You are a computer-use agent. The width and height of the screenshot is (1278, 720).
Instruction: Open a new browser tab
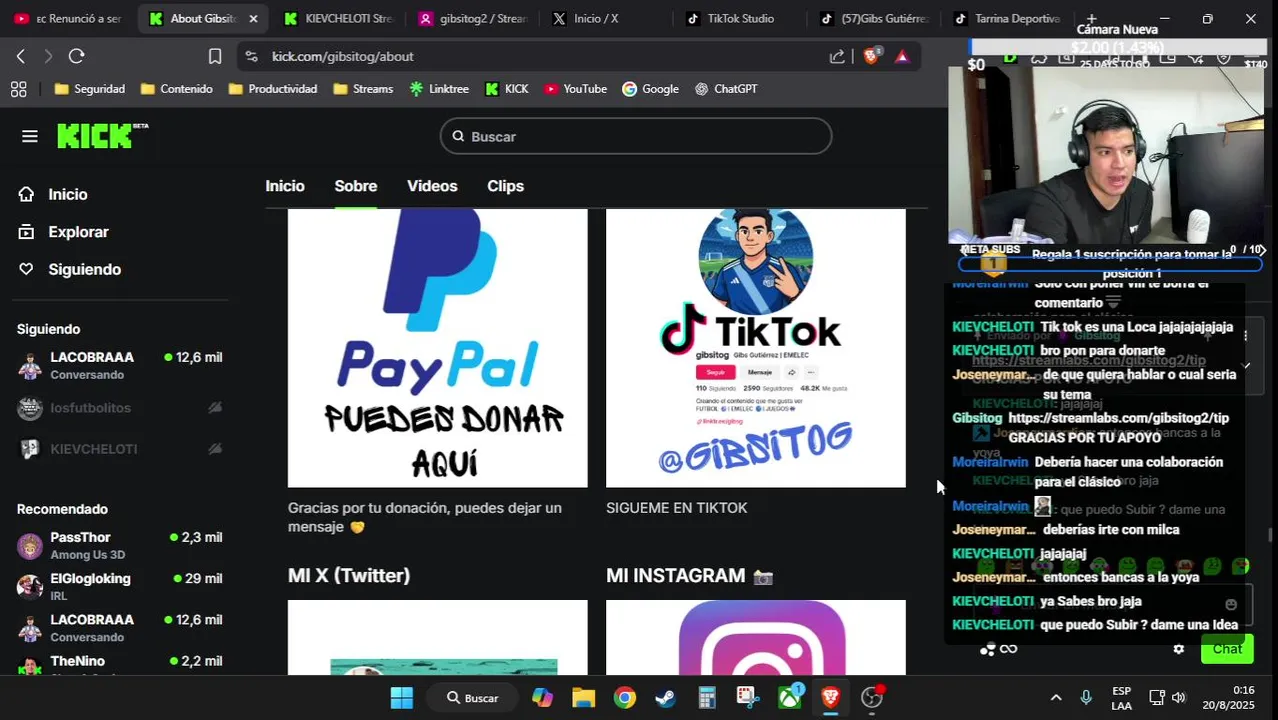click(x=1091, y=18)
